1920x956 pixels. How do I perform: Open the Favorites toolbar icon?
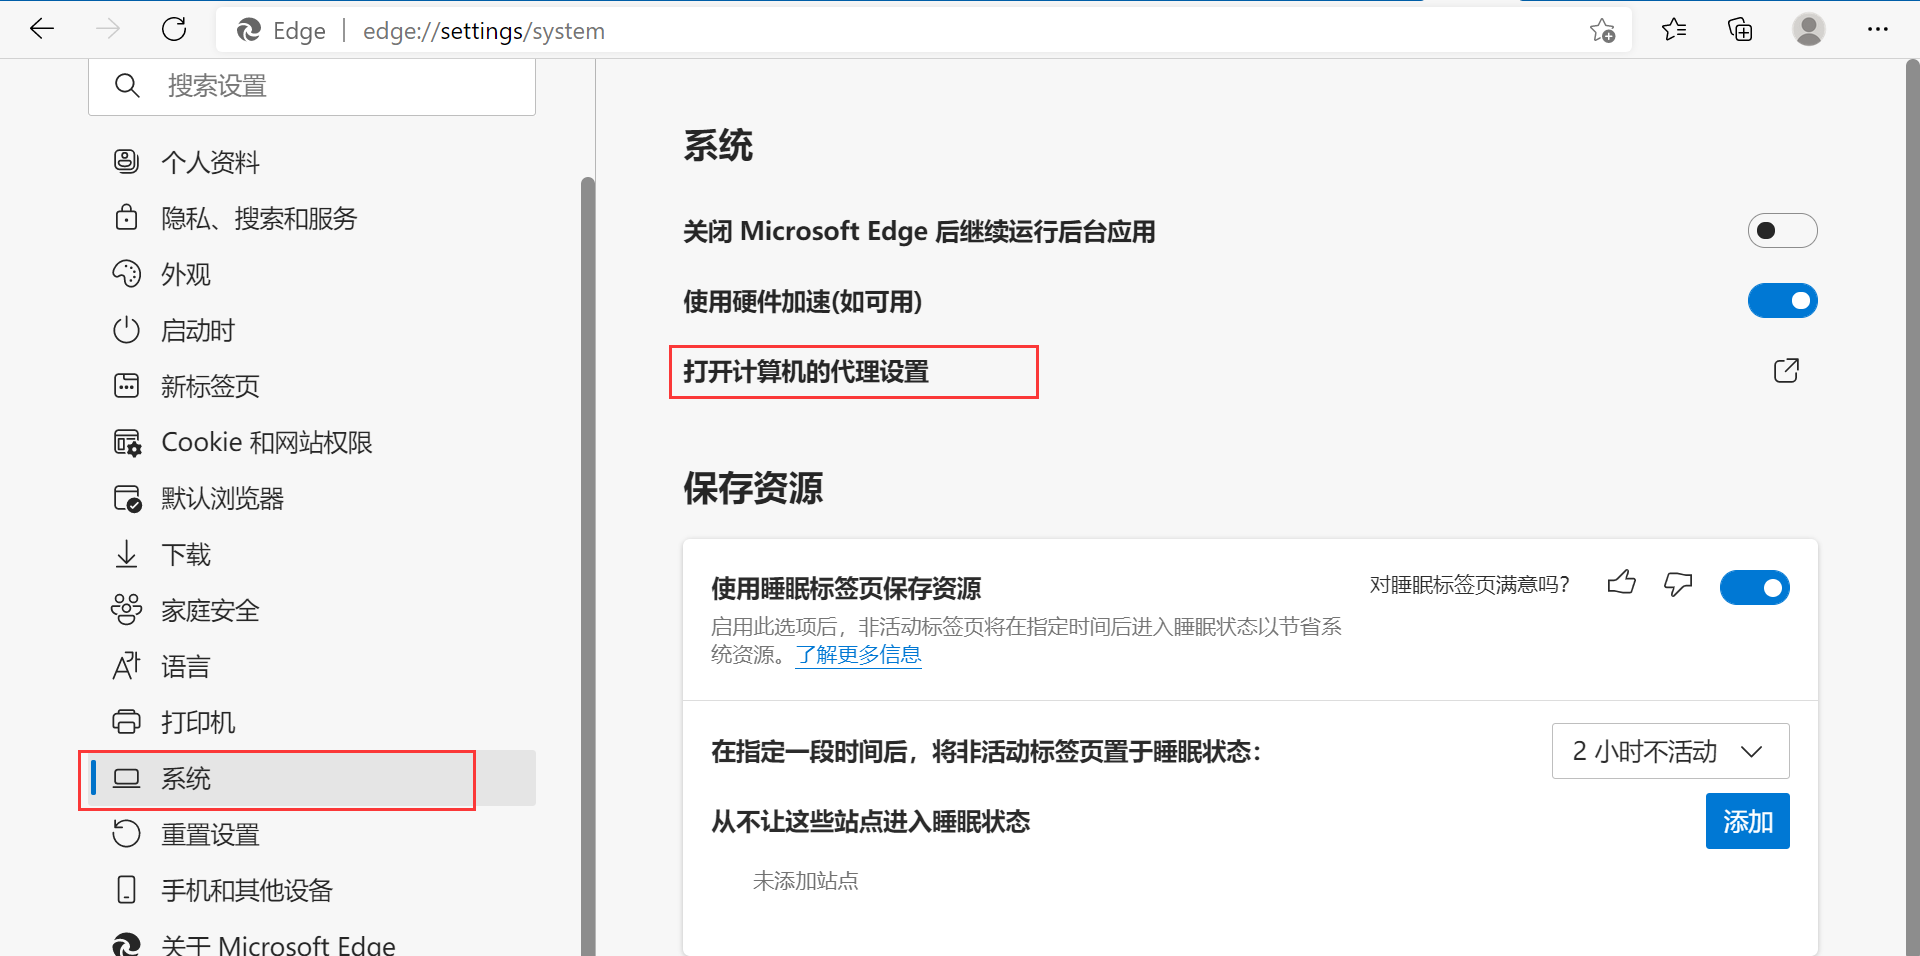[1674, 29]
